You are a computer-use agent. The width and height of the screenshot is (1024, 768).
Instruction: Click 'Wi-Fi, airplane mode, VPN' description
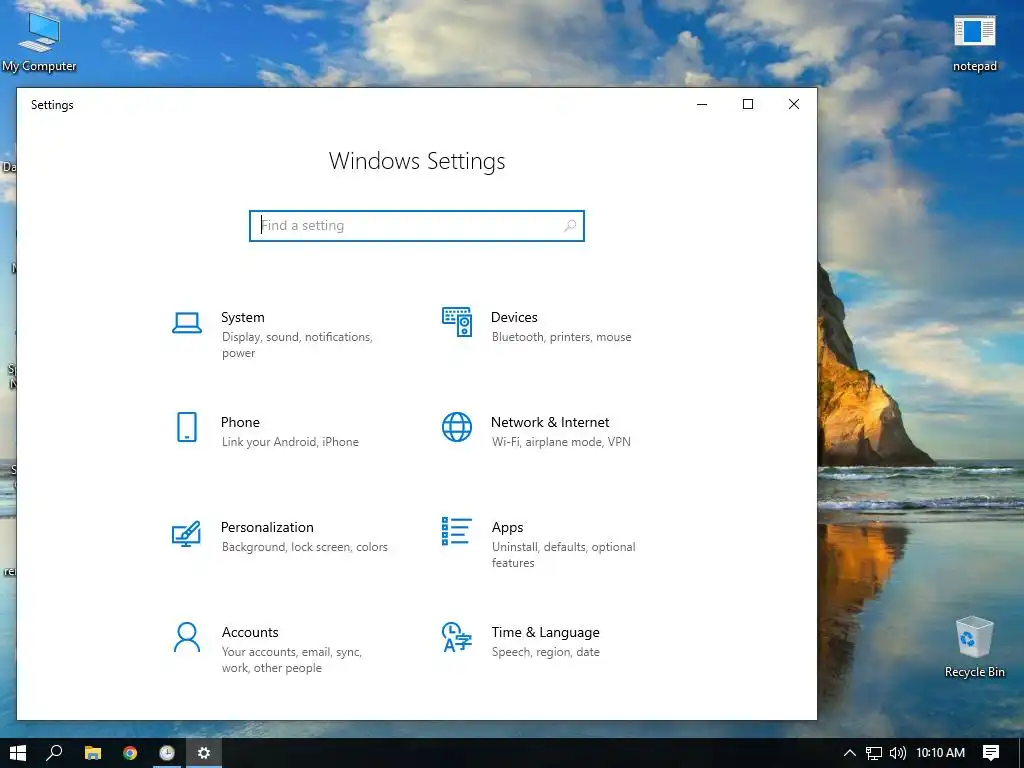(x=561, y=442)
